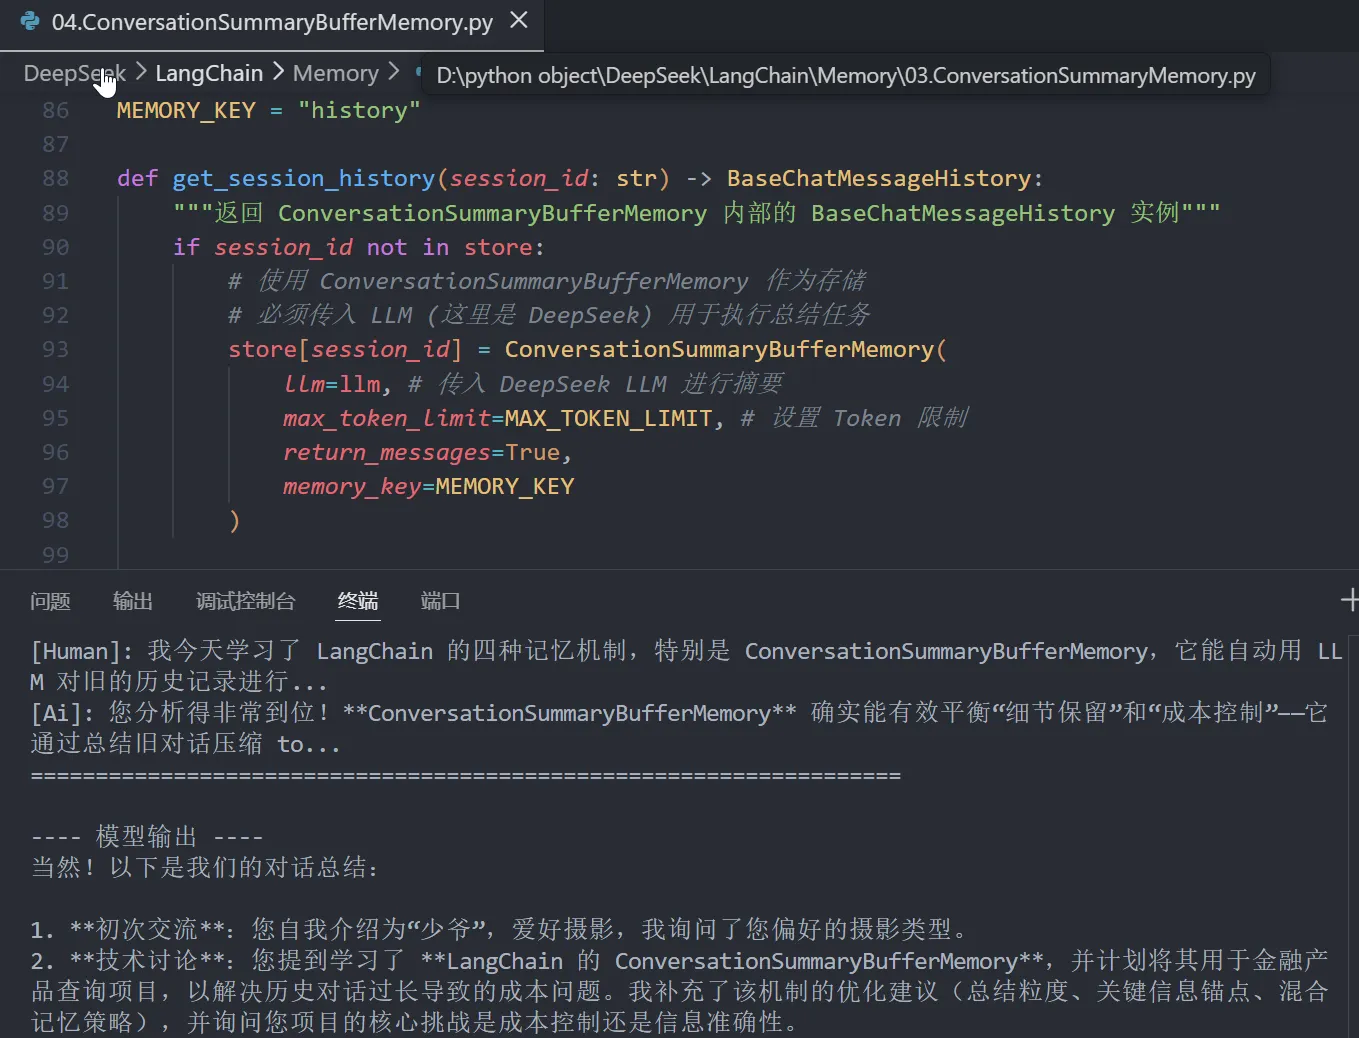The height and width of the screenshot is (1038, 1359).
Task: Switch to the 输出 panel tab
Action: pyautogui.click(x=133, y=601)
